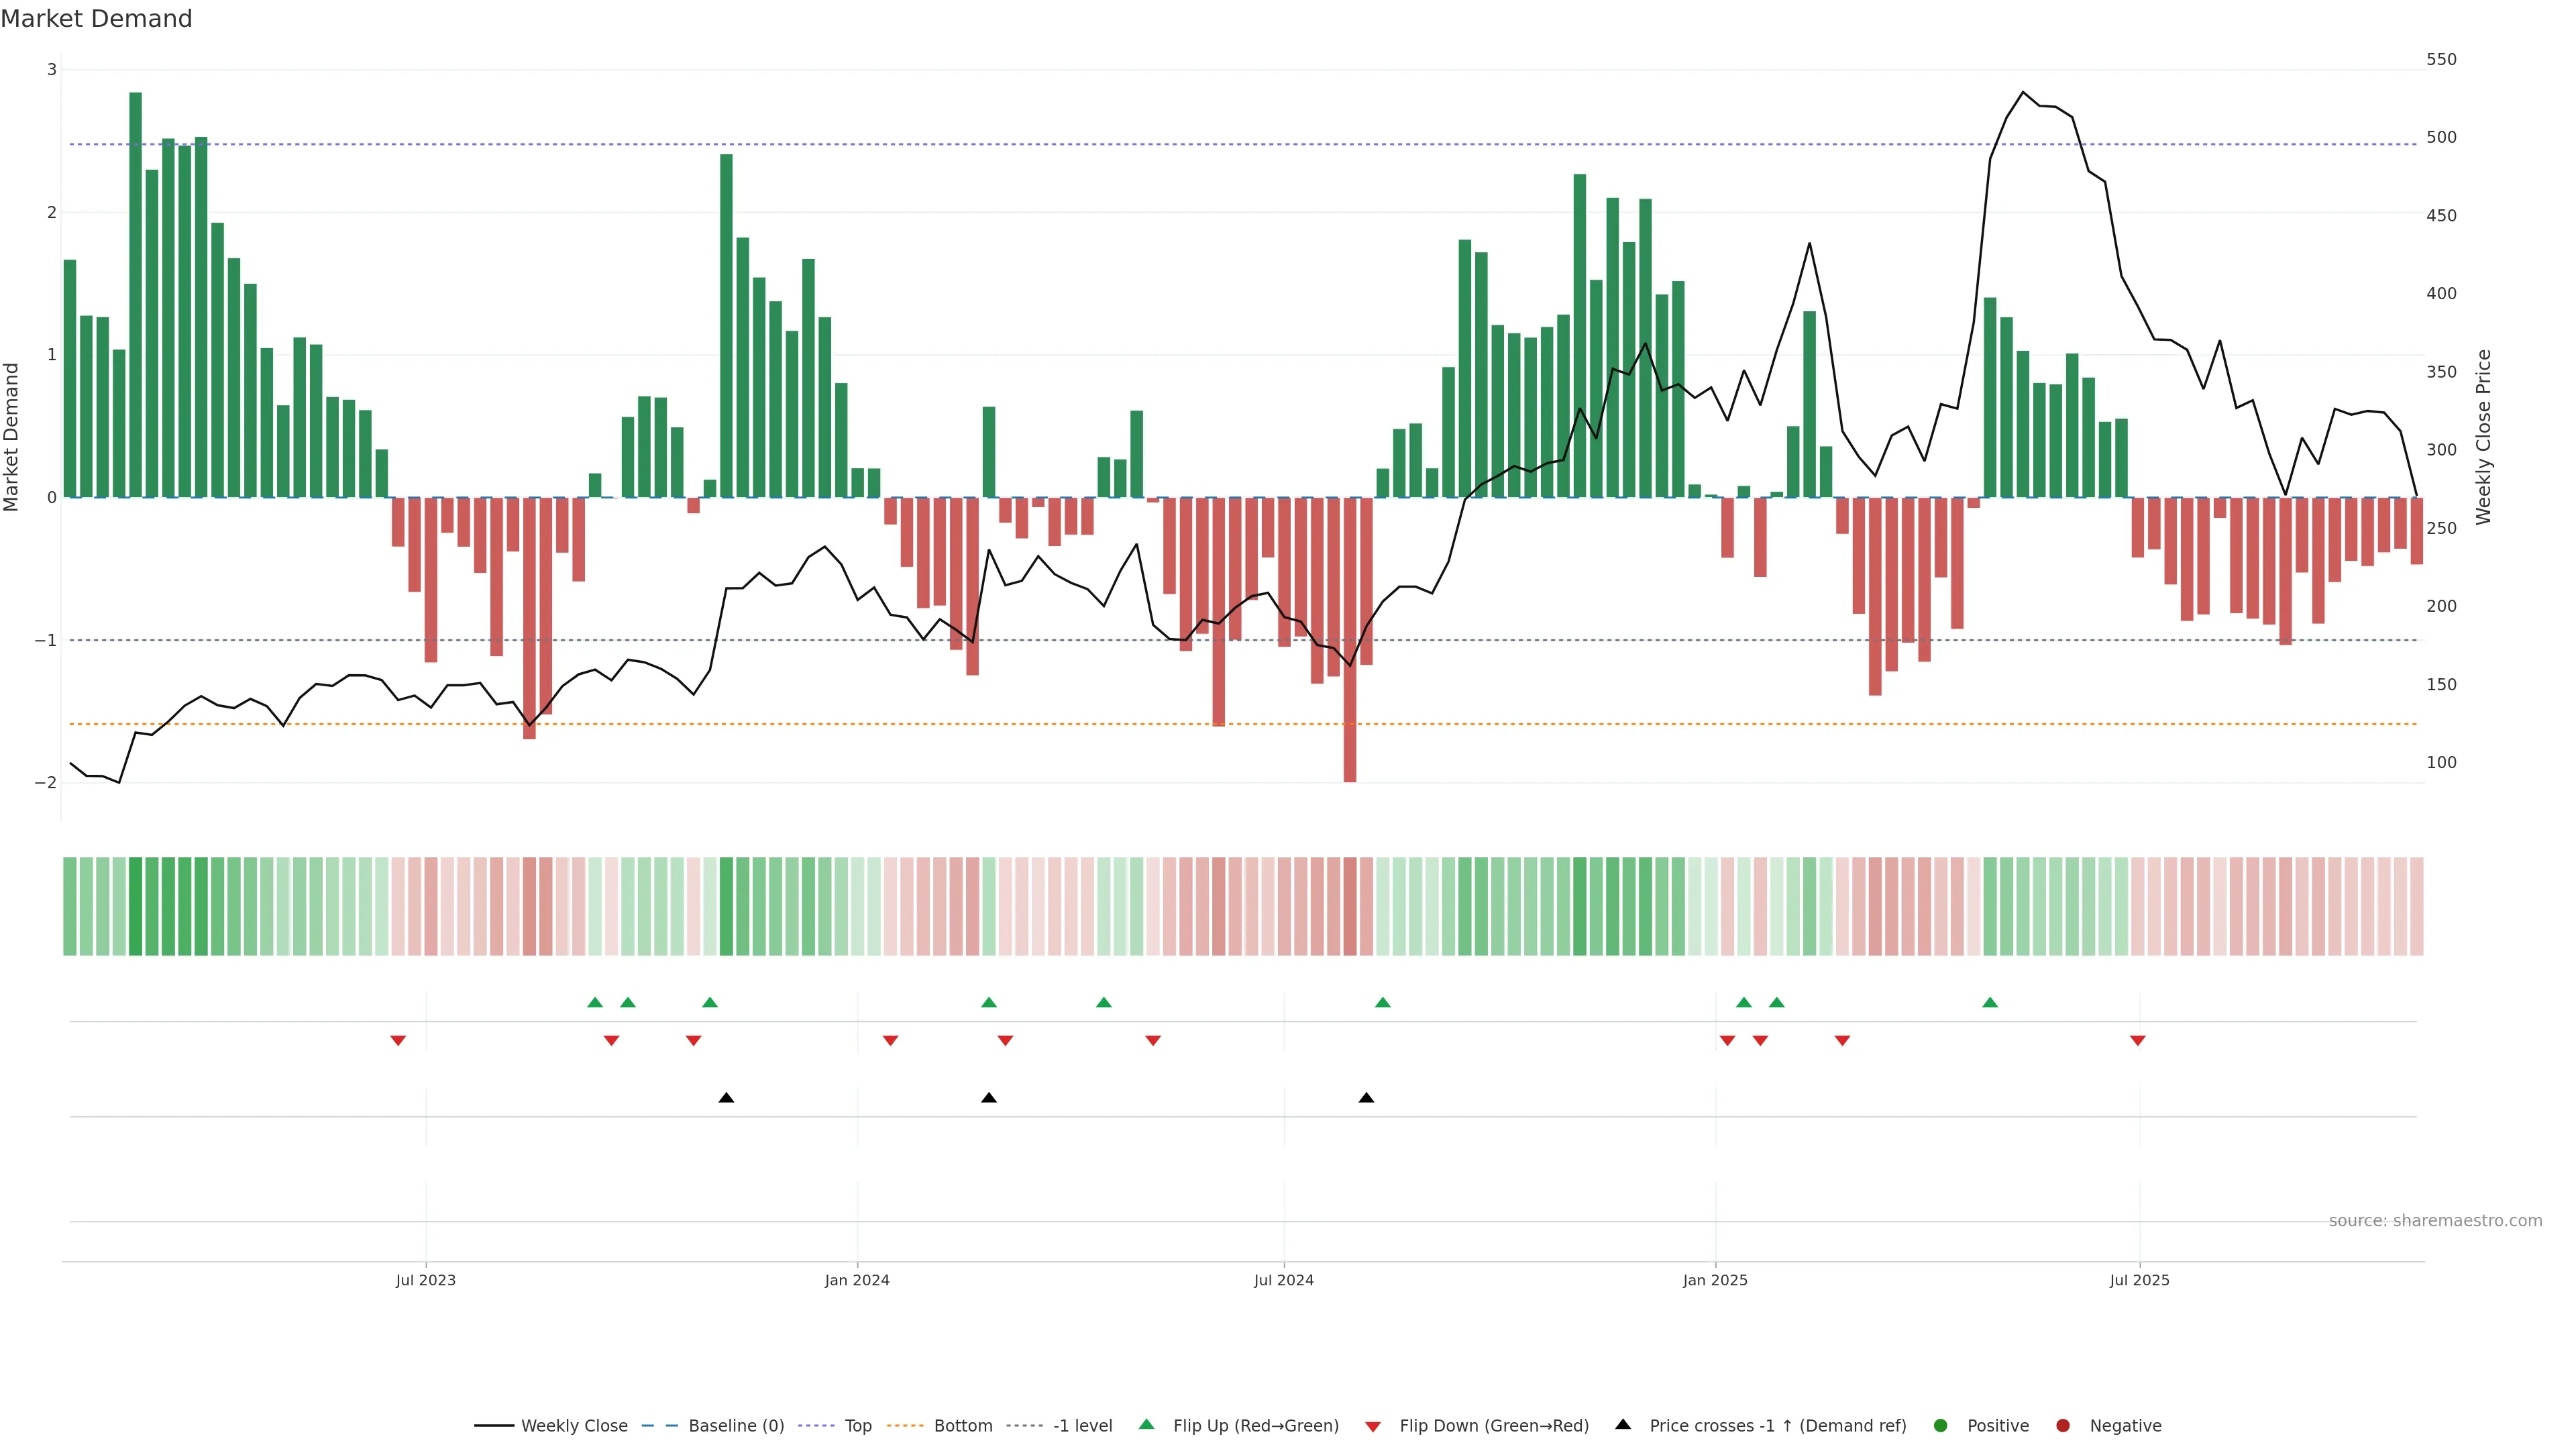Click the Jan 2025 x-axis label
The width and height of the screenshot is (2576, 1449).
point(1715,1280)
